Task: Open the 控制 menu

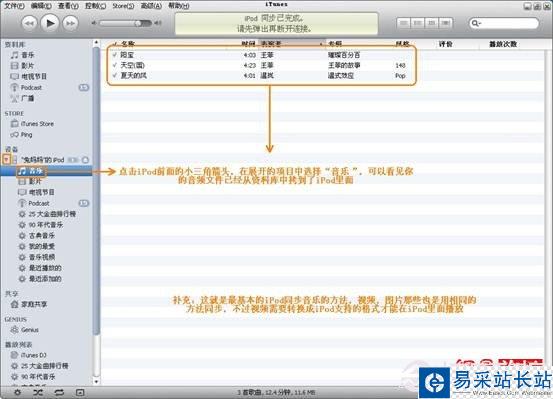Action: (x=96, y=6)
